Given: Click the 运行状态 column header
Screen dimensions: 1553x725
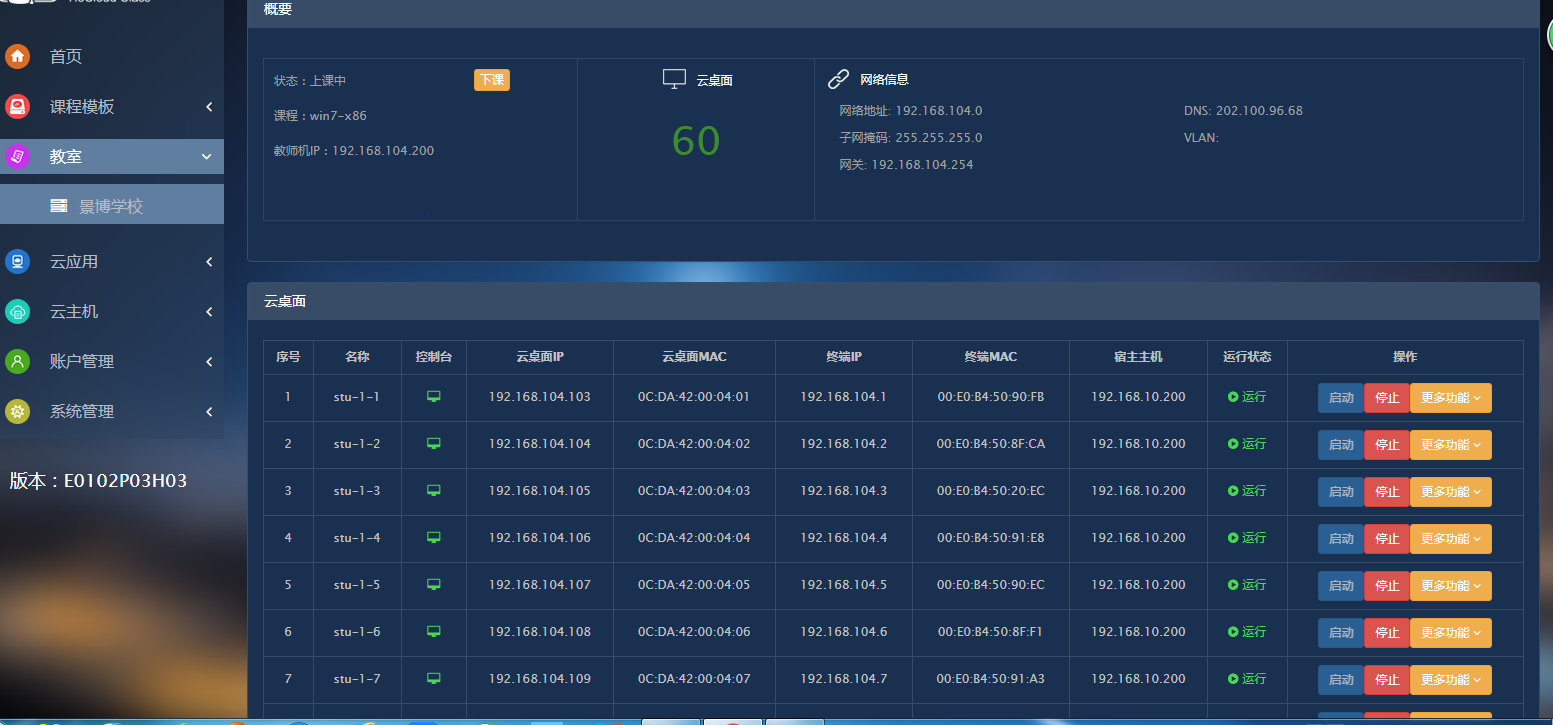Looking at the screenshot, I should [x=1246, y=357].
